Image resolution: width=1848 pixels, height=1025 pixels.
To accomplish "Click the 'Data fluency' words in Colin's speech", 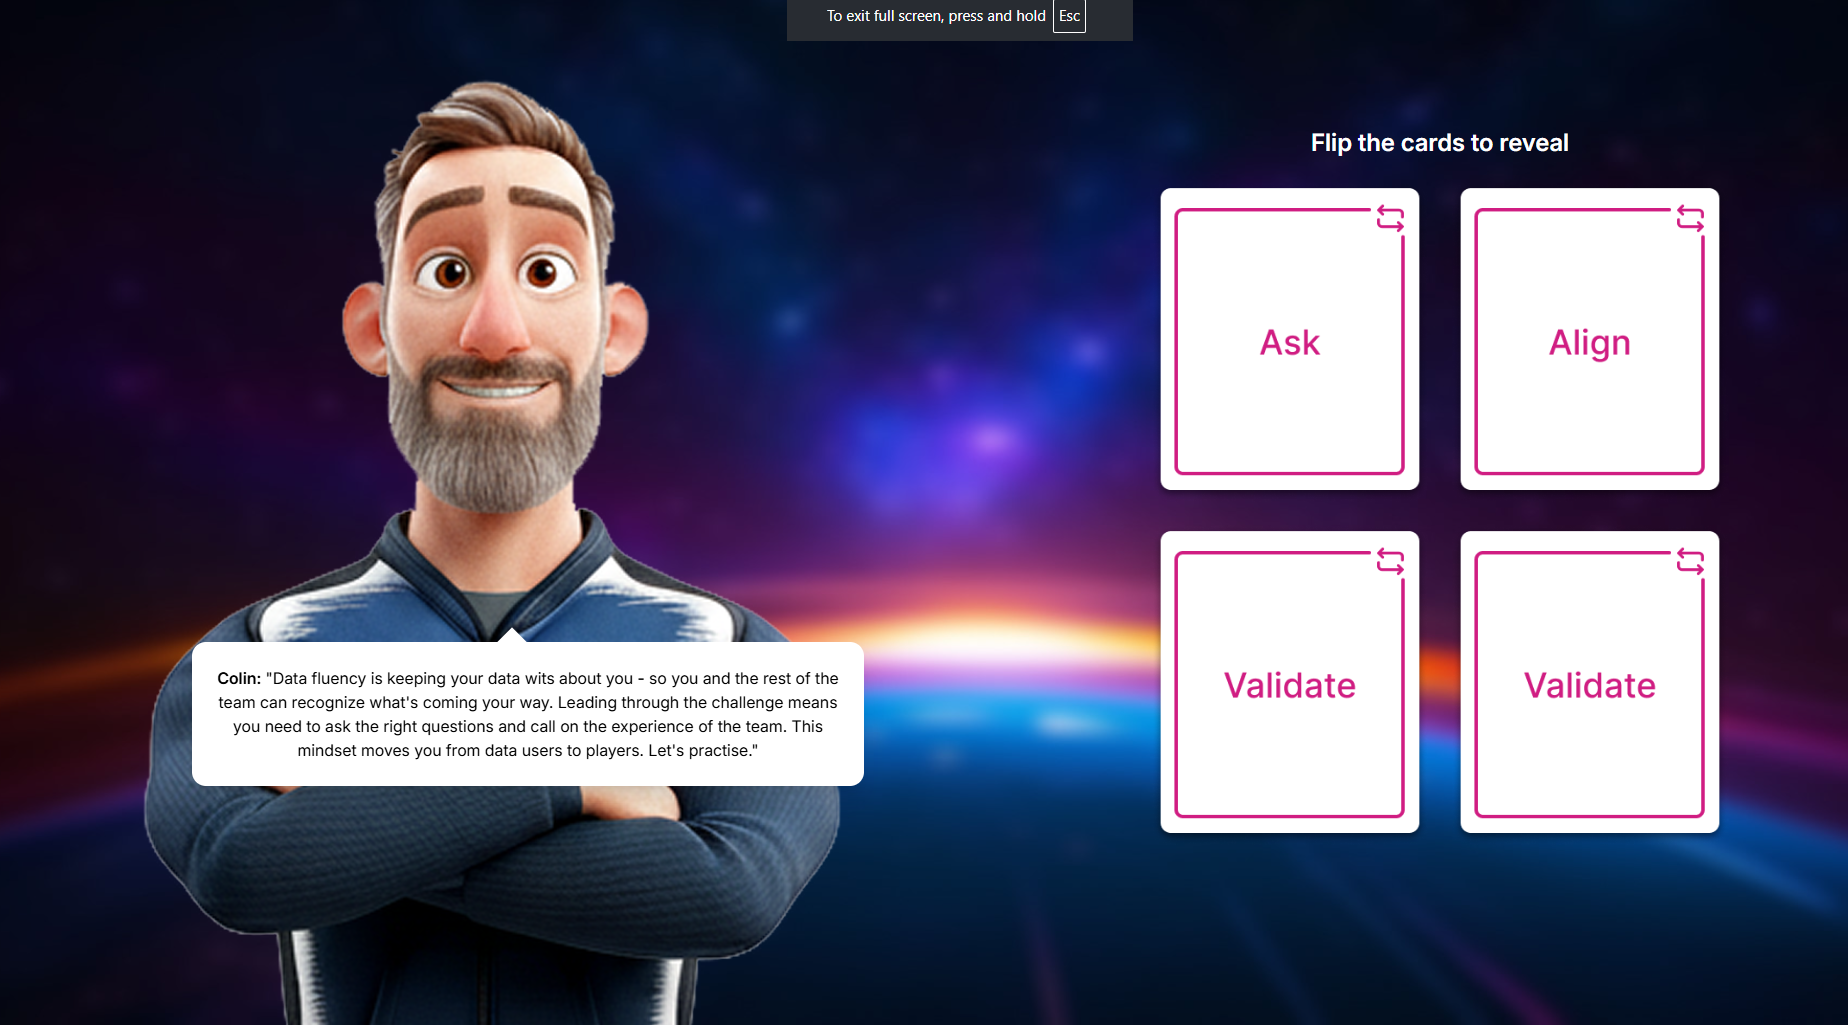I will pos(319,679).
